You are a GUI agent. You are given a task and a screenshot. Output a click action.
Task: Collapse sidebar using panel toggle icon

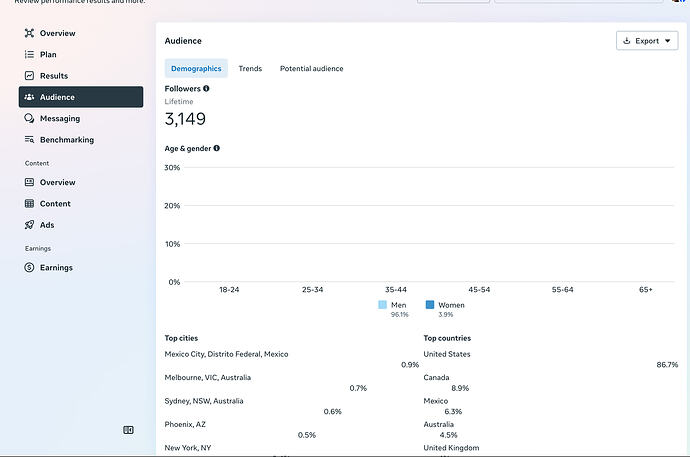point(128,430)
